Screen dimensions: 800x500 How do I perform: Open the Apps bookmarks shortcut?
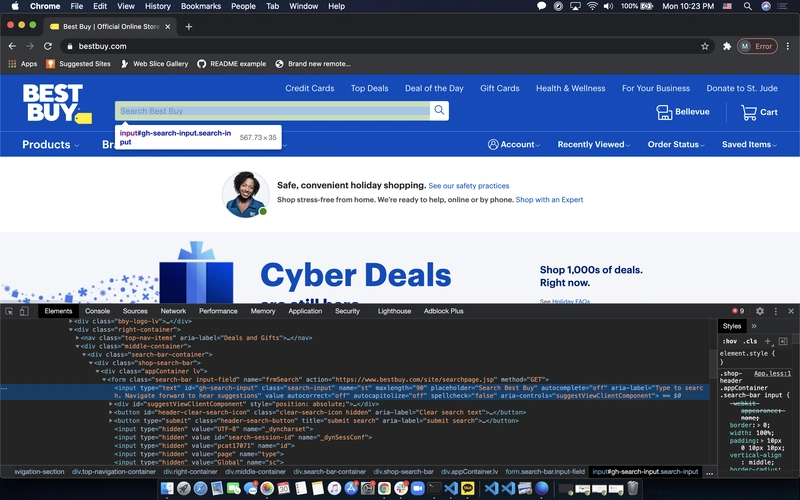tap(22, 64)
